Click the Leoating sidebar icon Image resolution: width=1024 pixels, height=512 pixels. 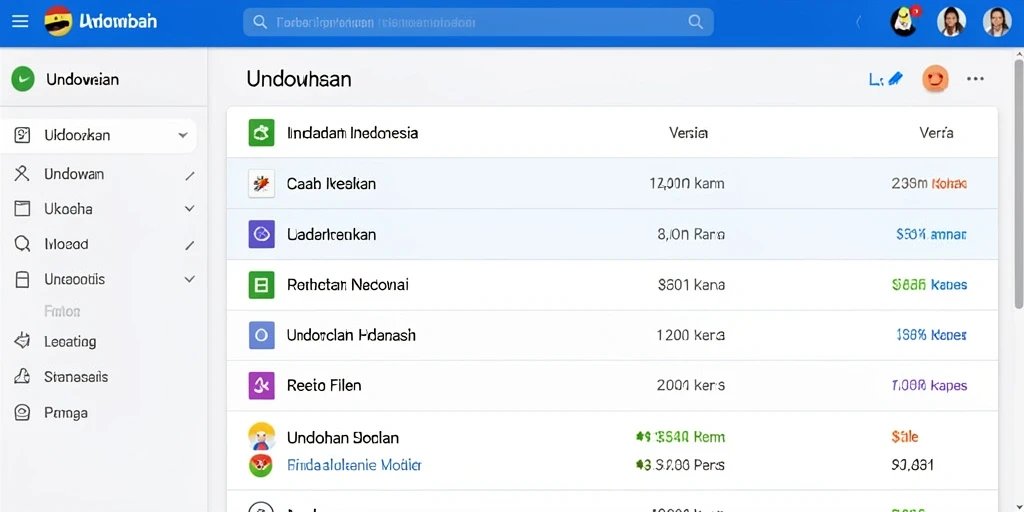click(x=22, y=341)
